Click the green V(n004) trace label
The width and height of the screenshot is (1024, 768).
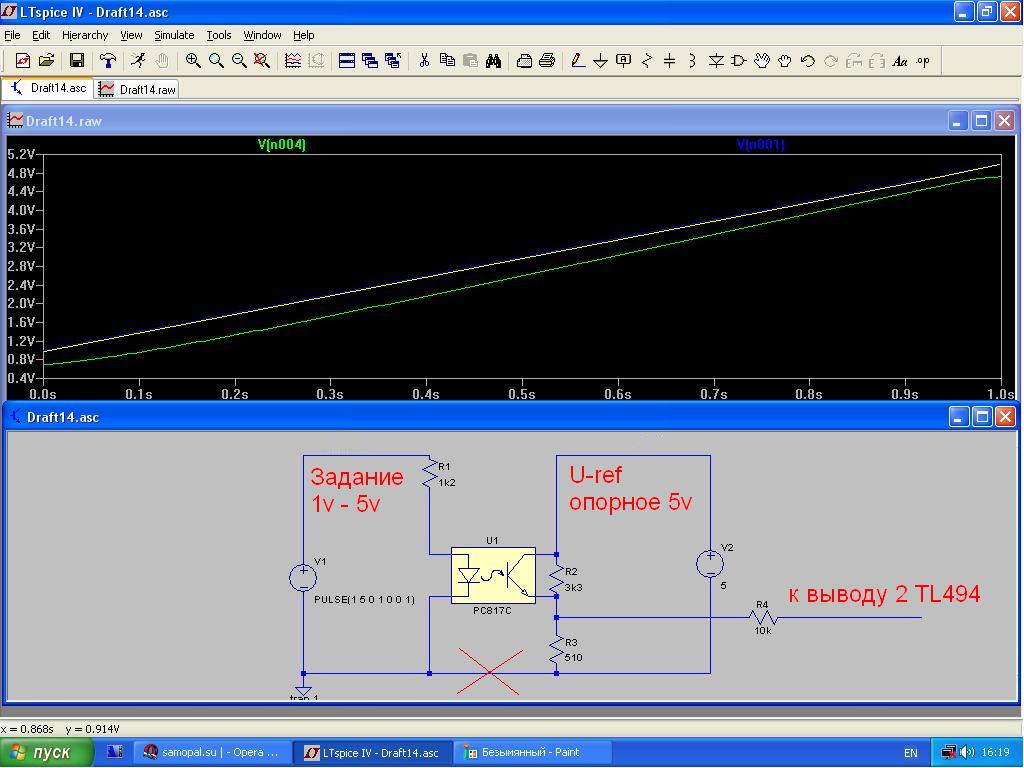click(281, 145)
